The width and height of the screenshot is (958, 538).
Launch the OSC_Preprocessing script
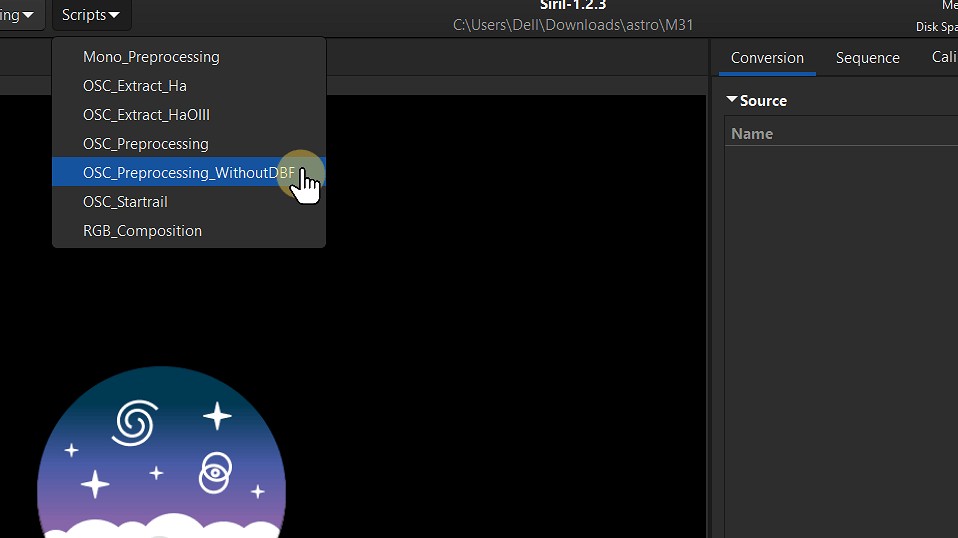145,144
